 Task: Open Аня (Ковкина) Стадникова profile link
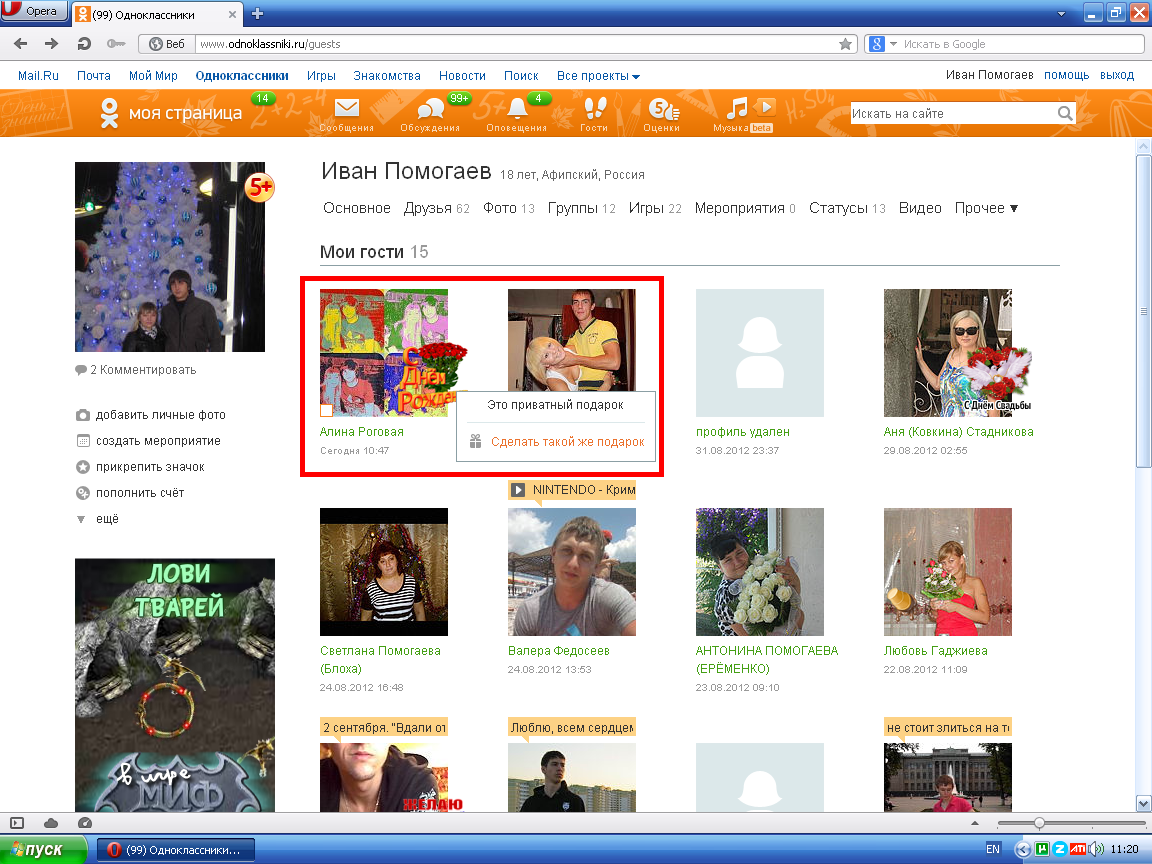(958, 432)
